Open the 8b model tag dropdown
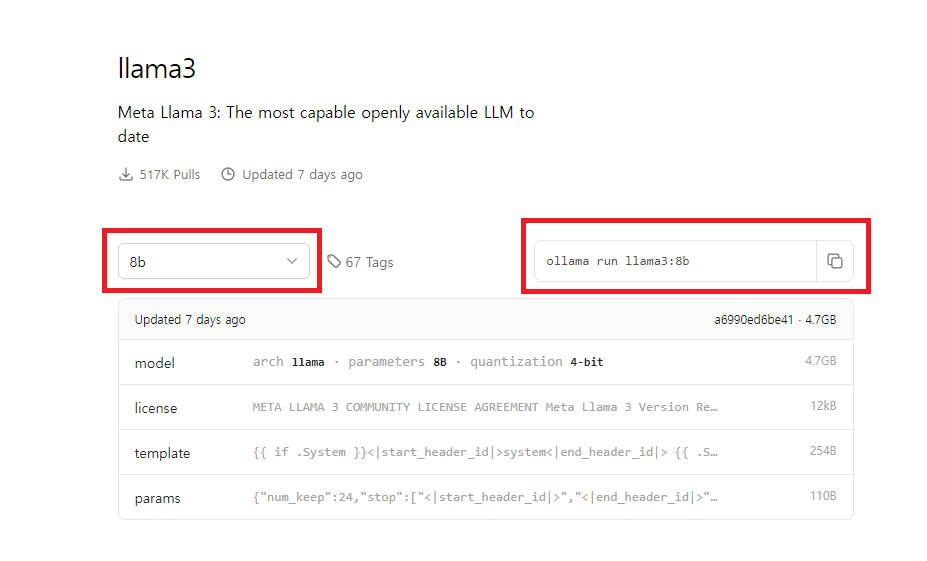This screenshot has height=561, width=927. [213, 261]
